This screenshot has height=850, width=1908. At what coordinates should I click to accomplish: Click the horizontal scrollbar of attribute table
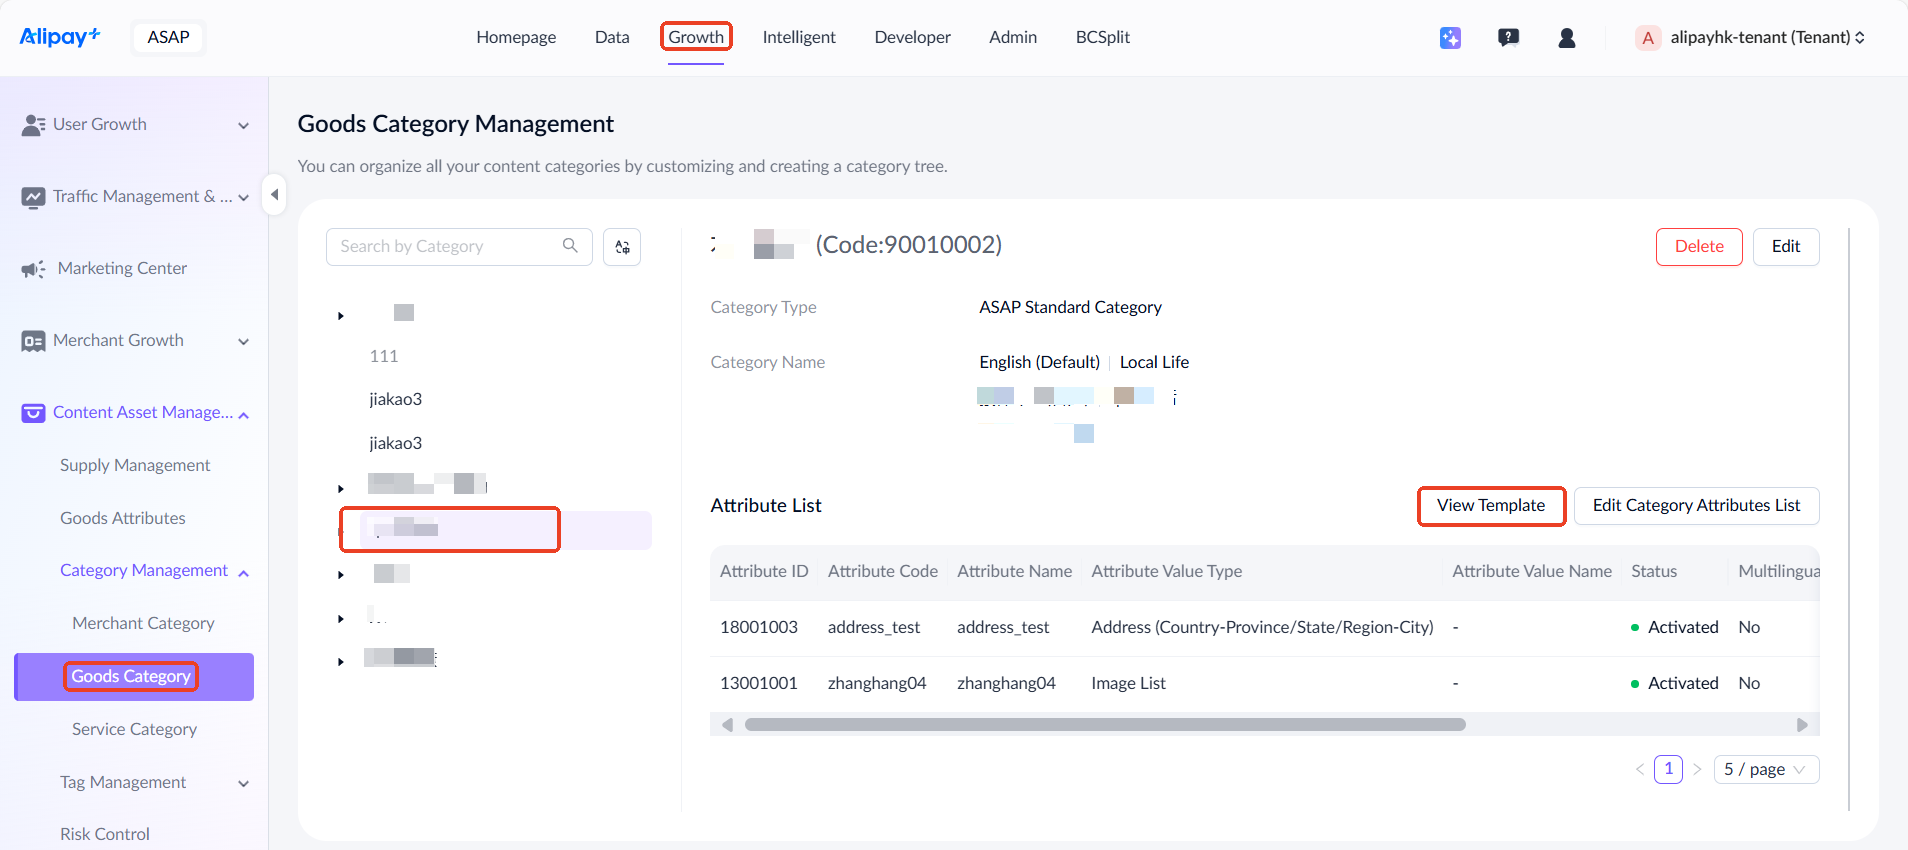1104,724
